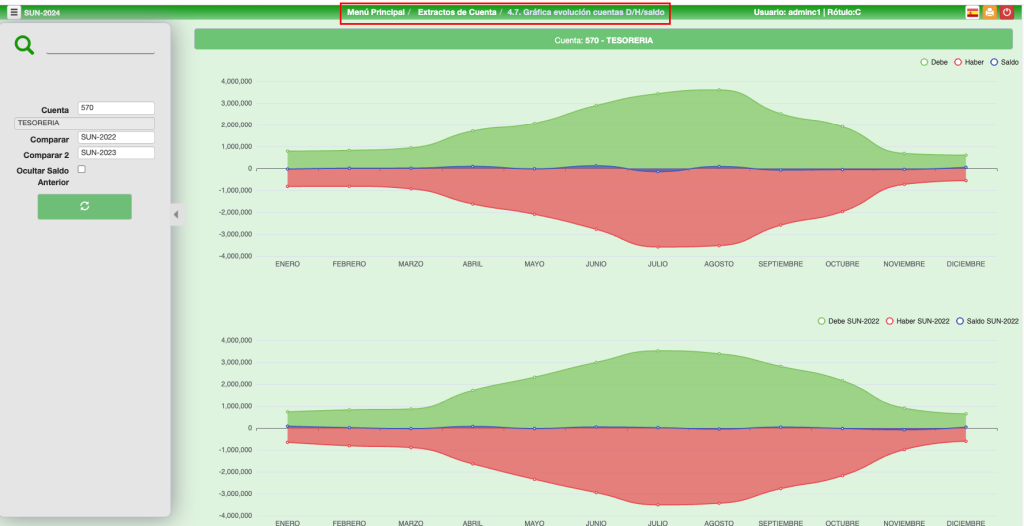Switch language via the Spanish flag icon
Viewport: 1024px width, 526px height.
(972, 12)
